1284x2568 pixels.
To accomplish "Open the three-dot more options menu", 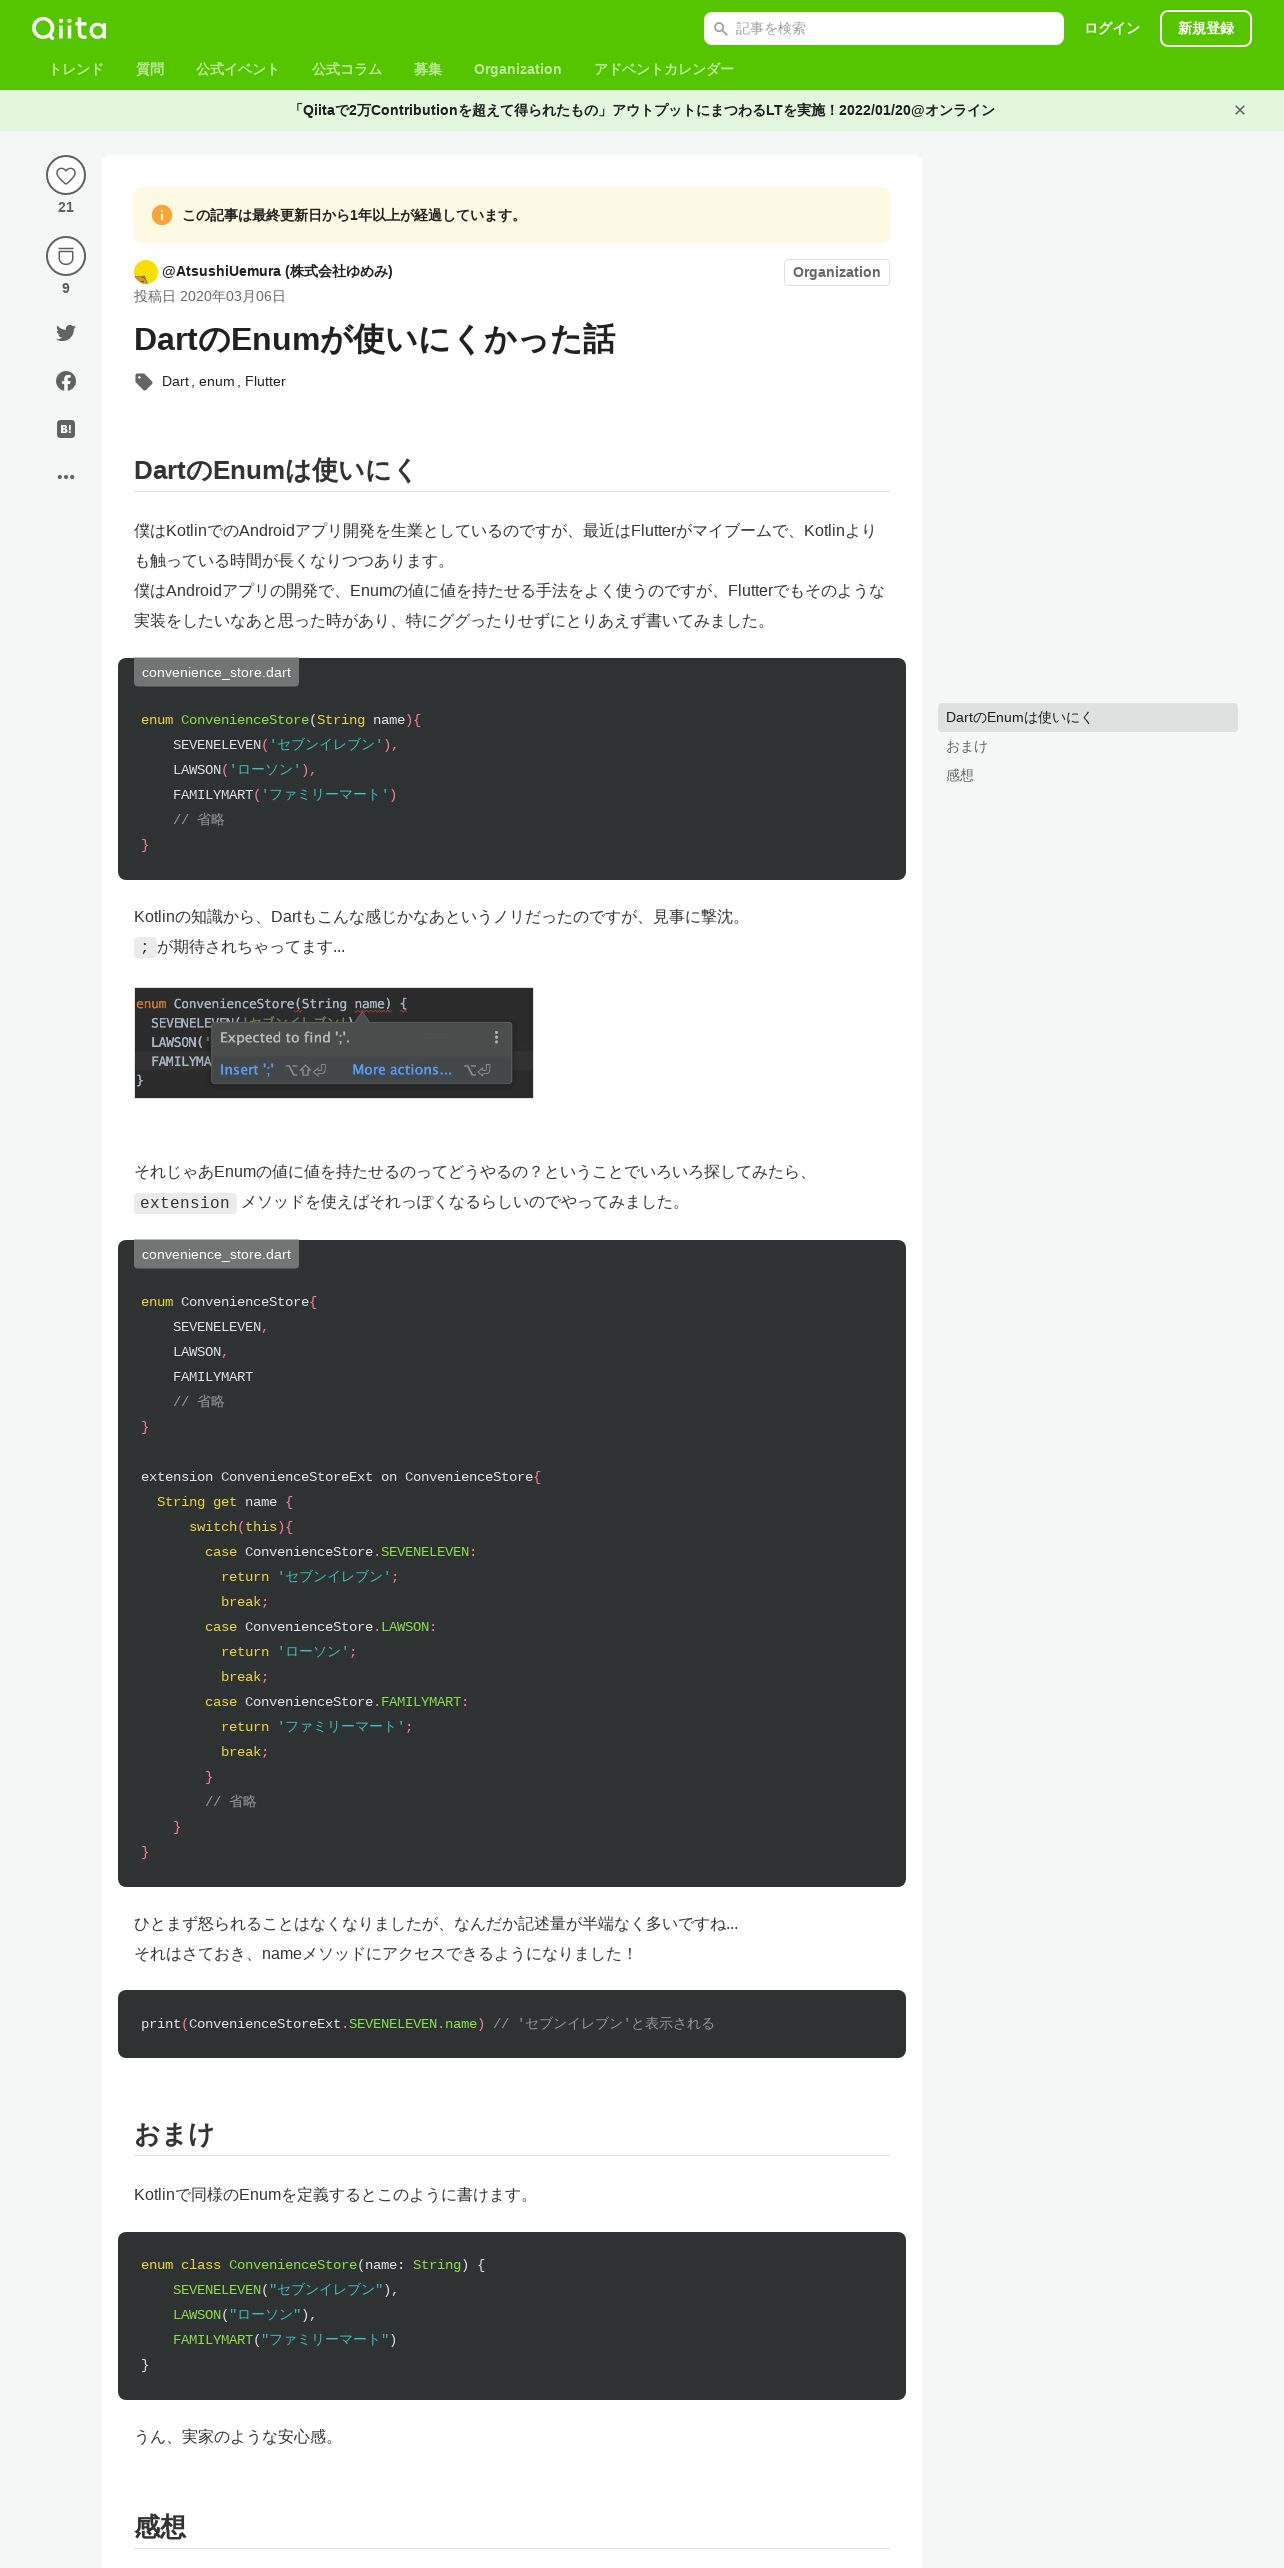I will coord(66,477).
